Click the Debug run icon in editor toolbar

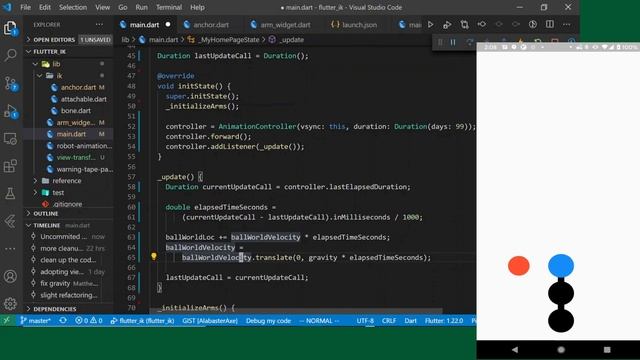[x=447, y=24]
